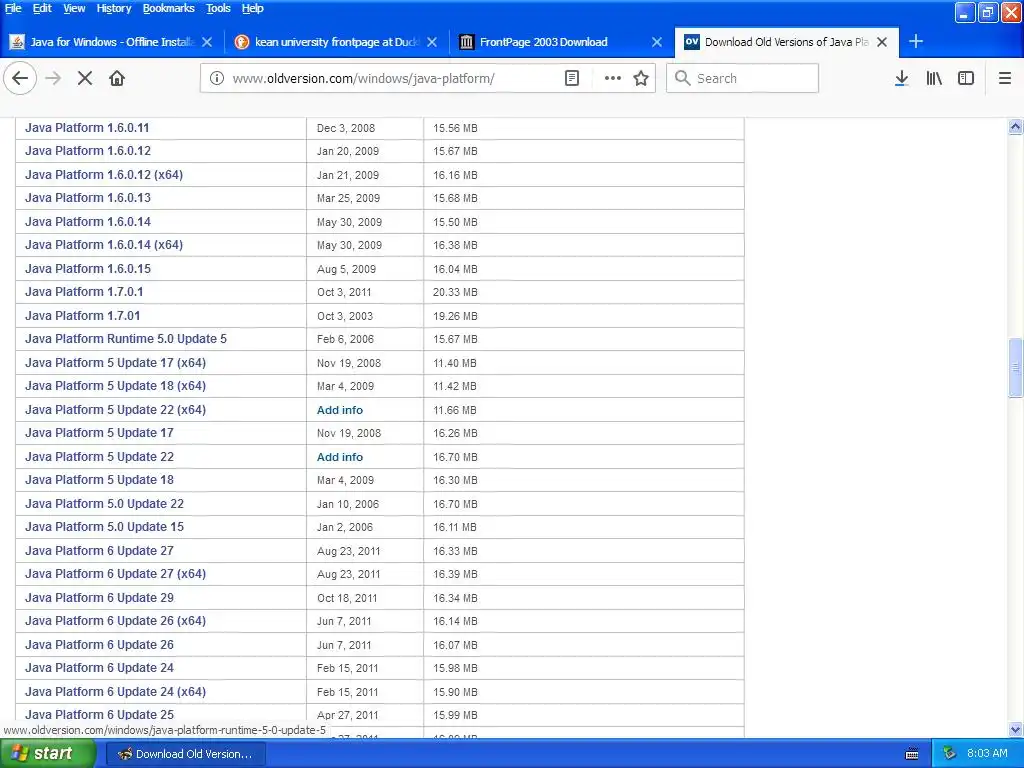
Task: Close the Download Old Versions of Java tab
Action: 882,42
